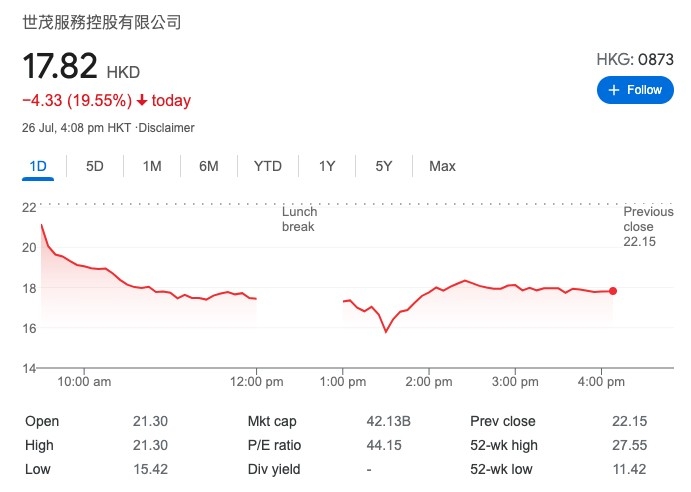The image size is (691, 492).
Task: Click the 12:00 pm axis marker
Action: pos(256,381)
